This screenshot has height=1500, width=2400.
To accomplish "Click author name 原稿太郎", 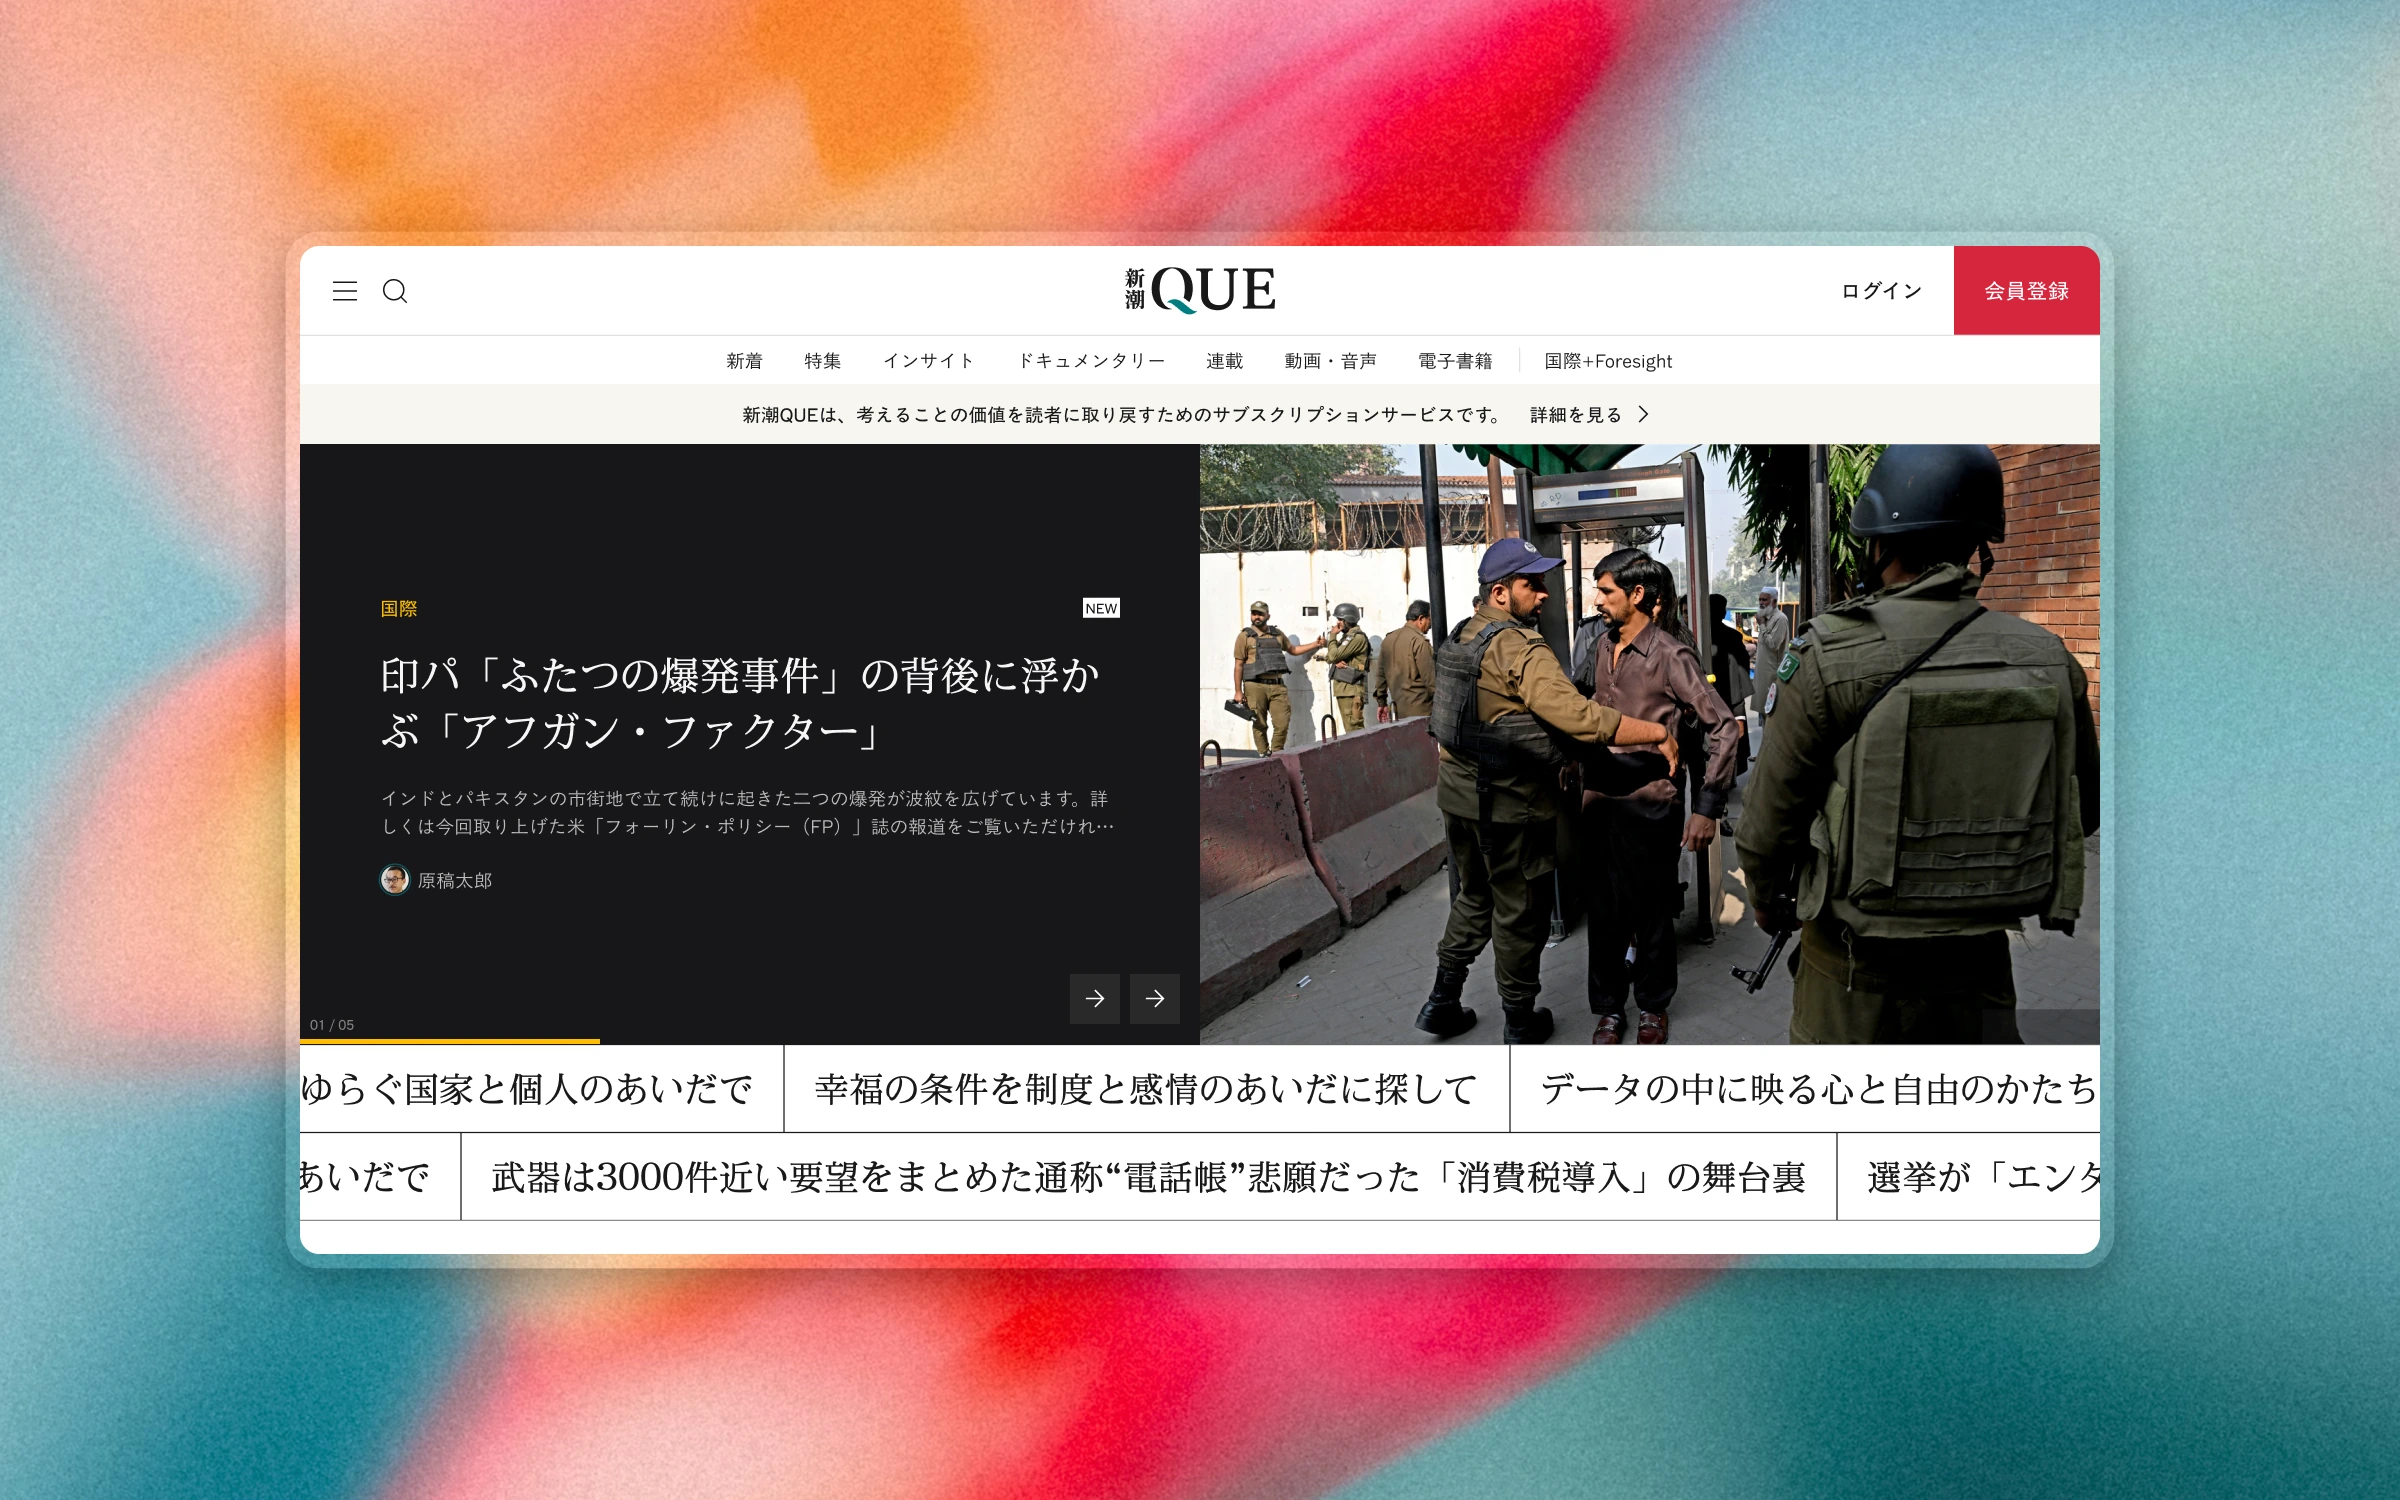I will coord(455,881).
